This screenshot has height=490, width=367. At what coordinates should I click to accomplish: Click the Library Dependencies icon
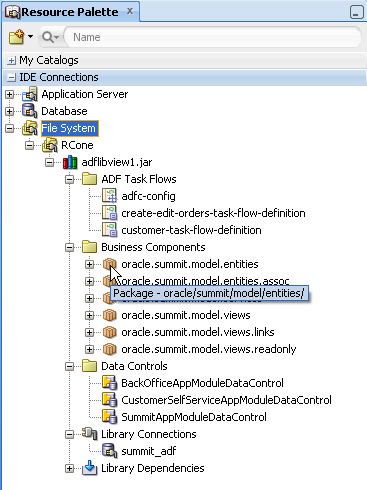pos(89,468)
